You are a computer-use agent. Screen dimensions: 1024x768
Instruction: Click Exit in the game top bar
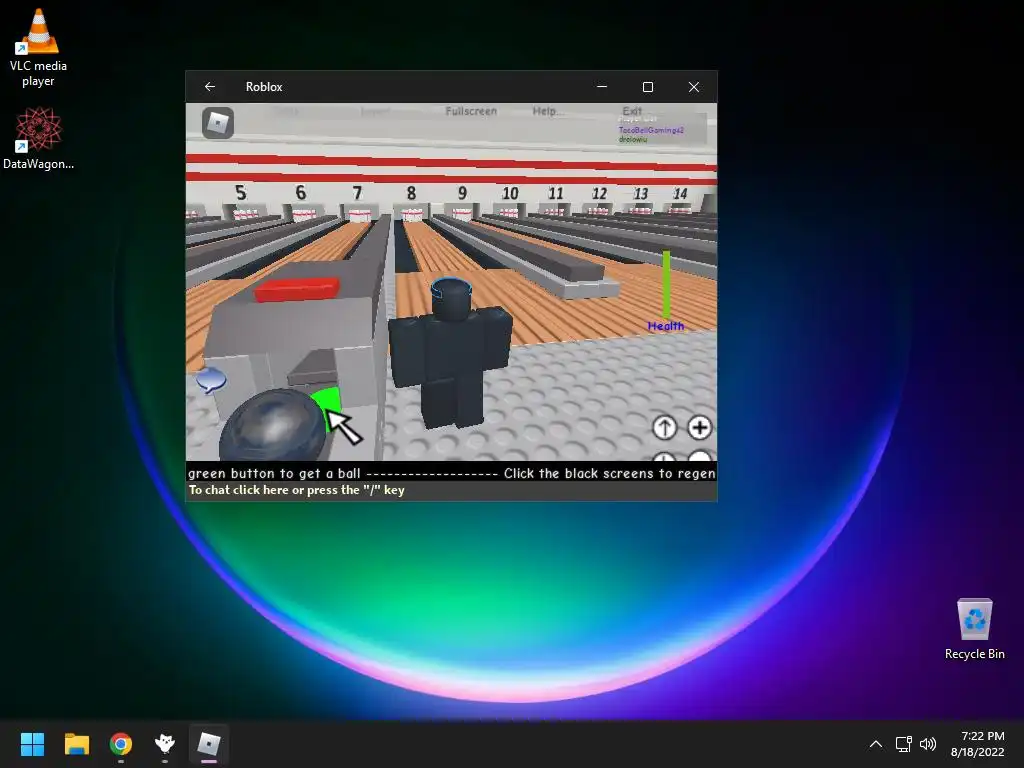click(x=632, y=110)
